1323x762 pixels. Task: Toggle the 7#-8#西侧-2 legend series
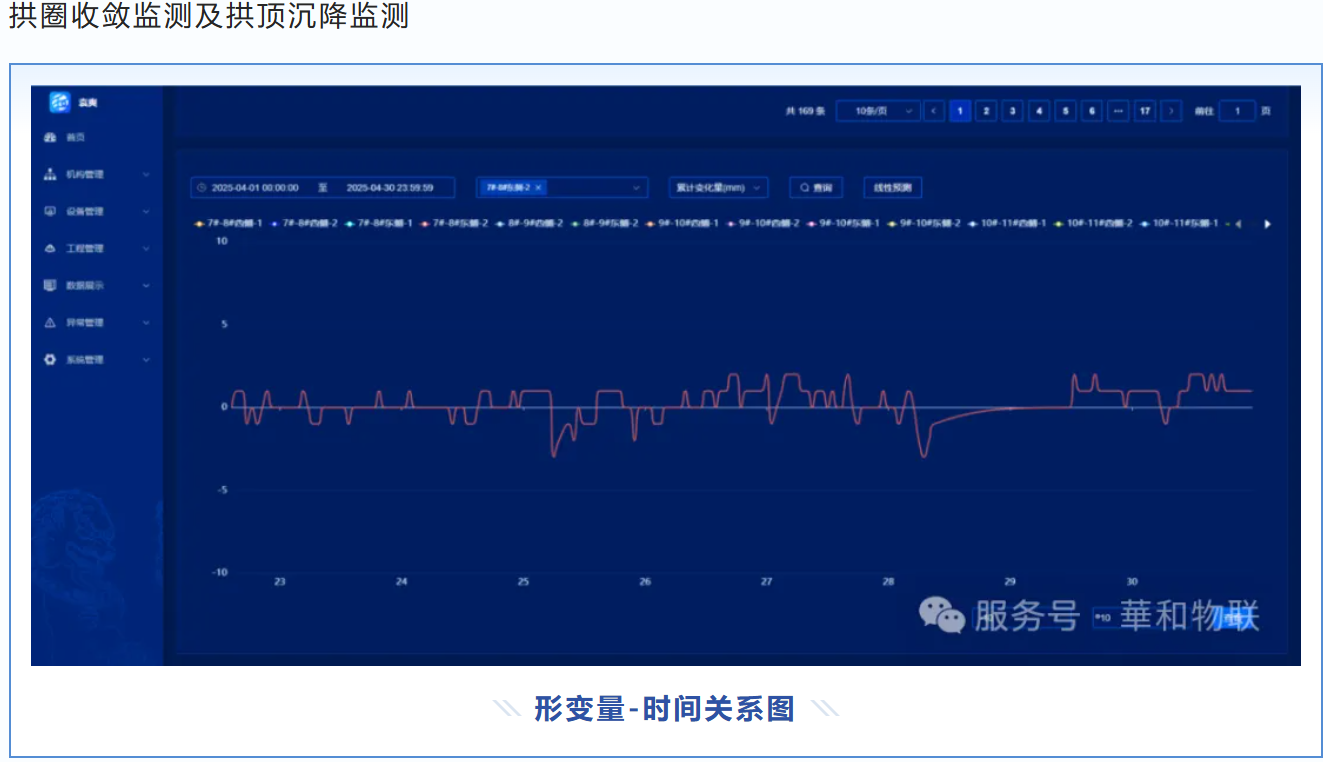(304, 224)
